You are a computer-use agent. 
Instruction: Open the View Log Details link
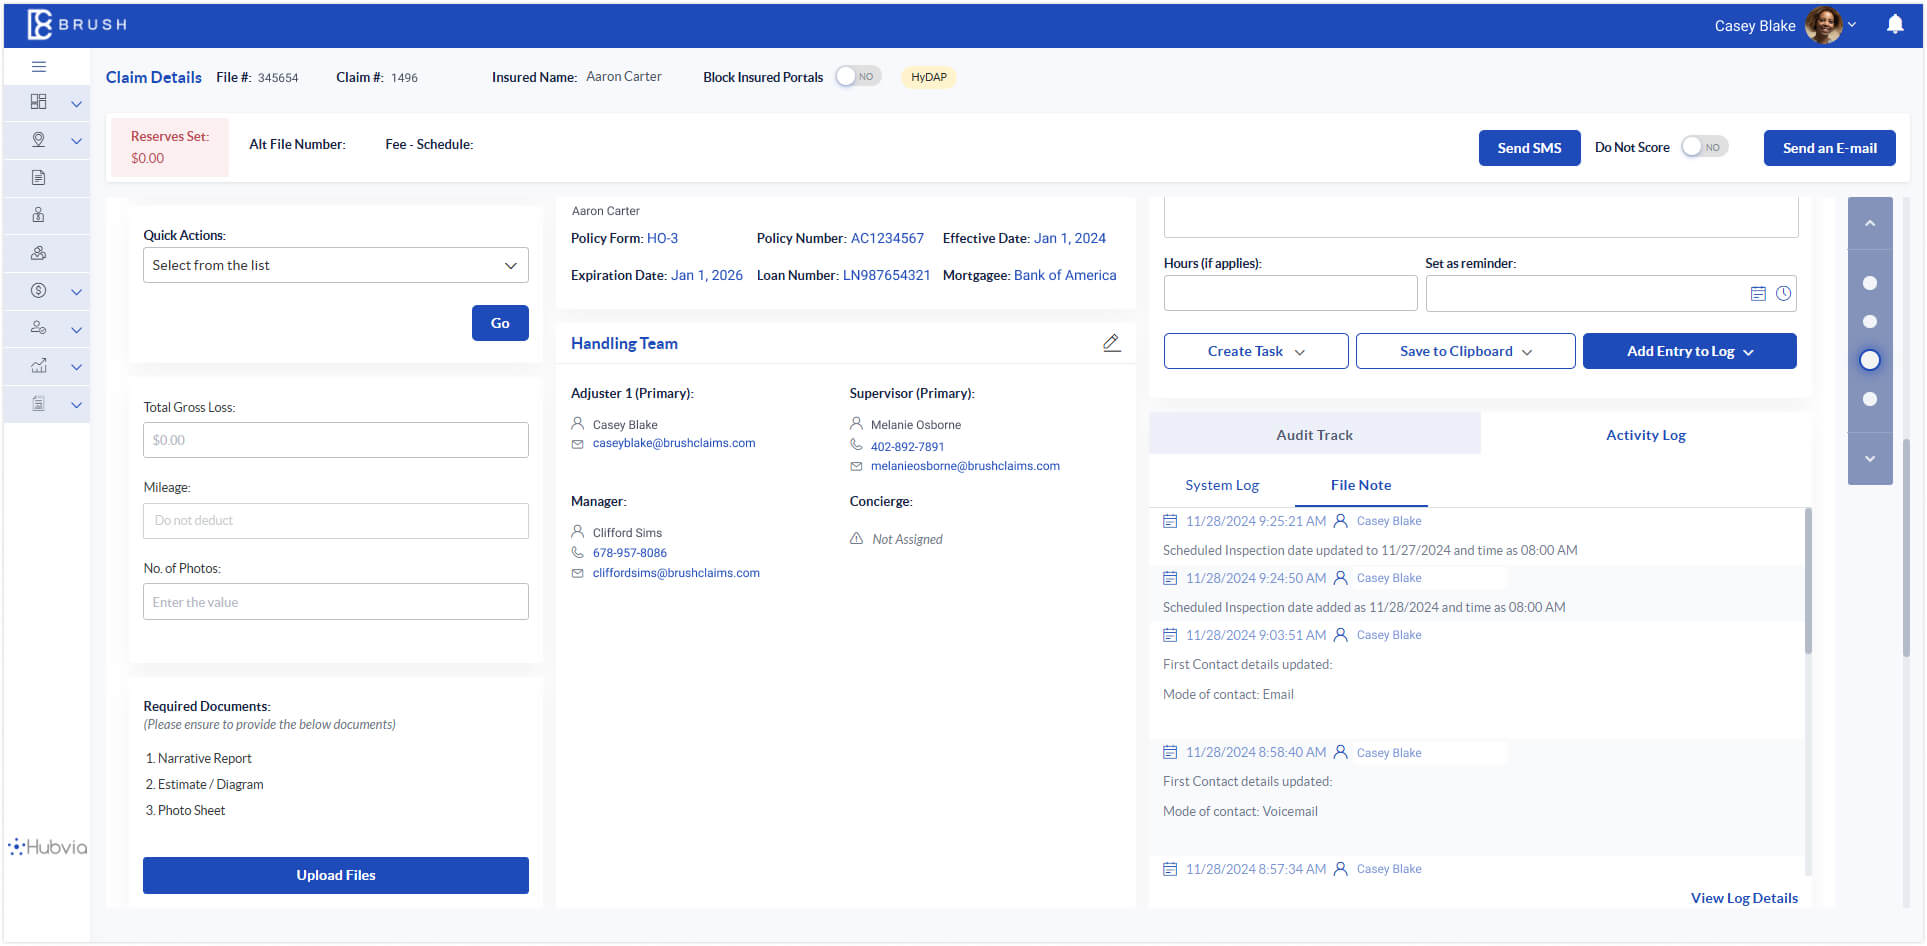point(1743,898)
